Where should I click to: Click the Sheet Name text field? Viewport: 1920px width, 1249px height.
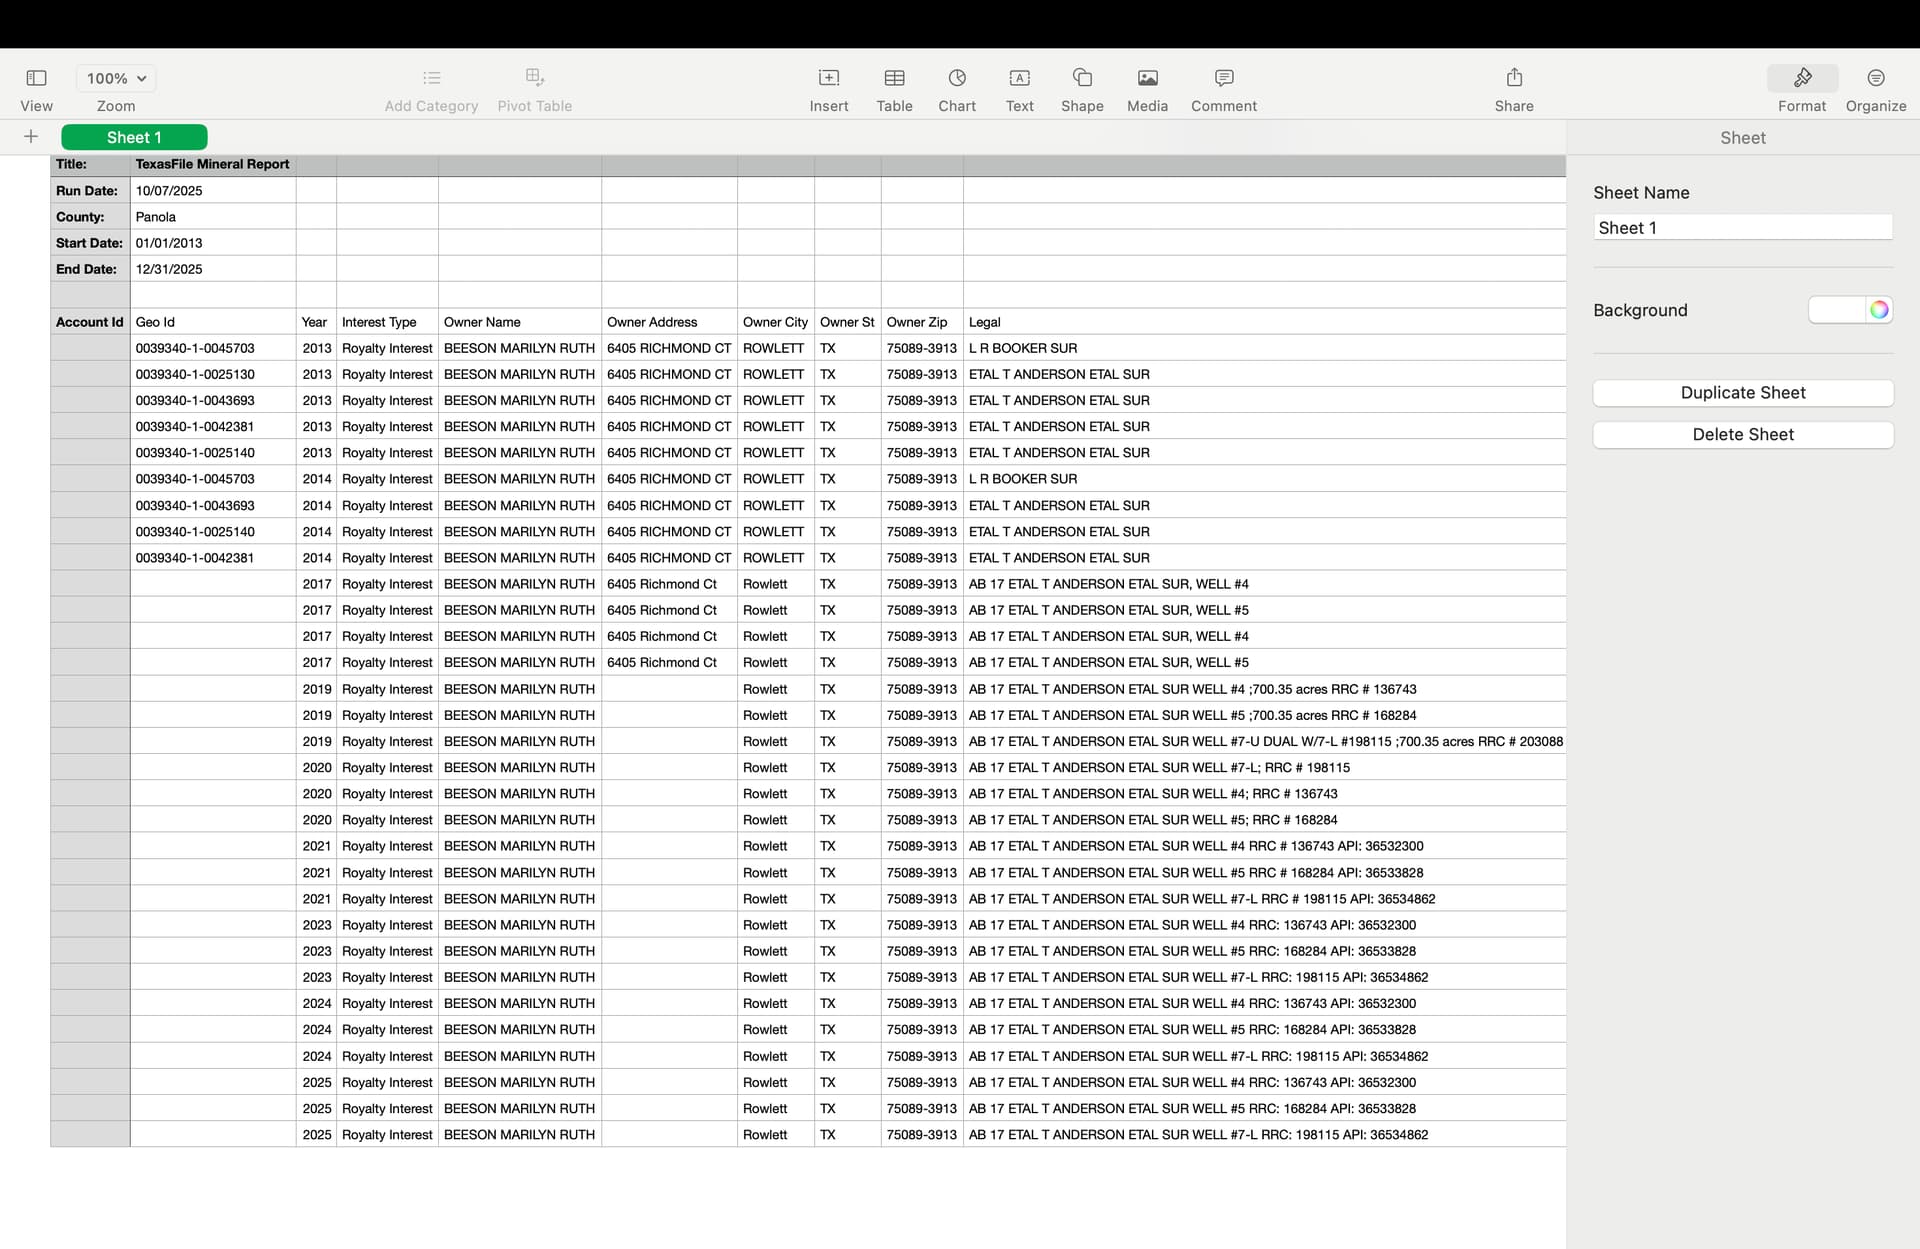click(x=1742, y=228)
